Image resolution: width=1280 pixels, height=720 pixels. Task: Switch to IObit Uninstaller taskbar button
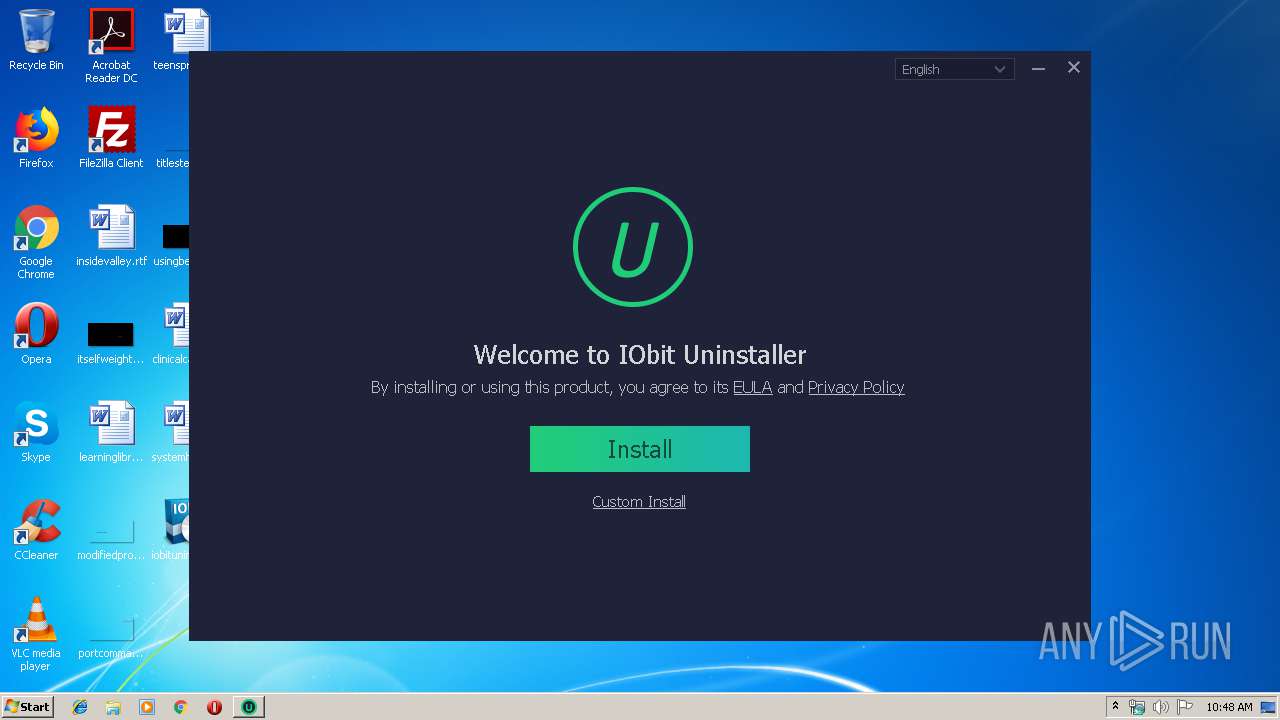pyautogui.click(x=249, y=707)
